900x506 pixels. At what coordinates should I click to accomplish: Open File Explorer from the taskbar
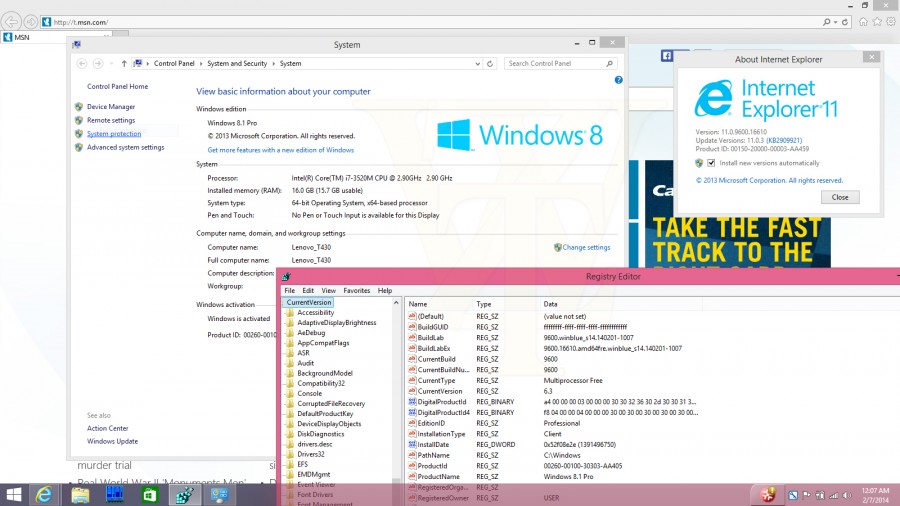click(x=80, y=495)
